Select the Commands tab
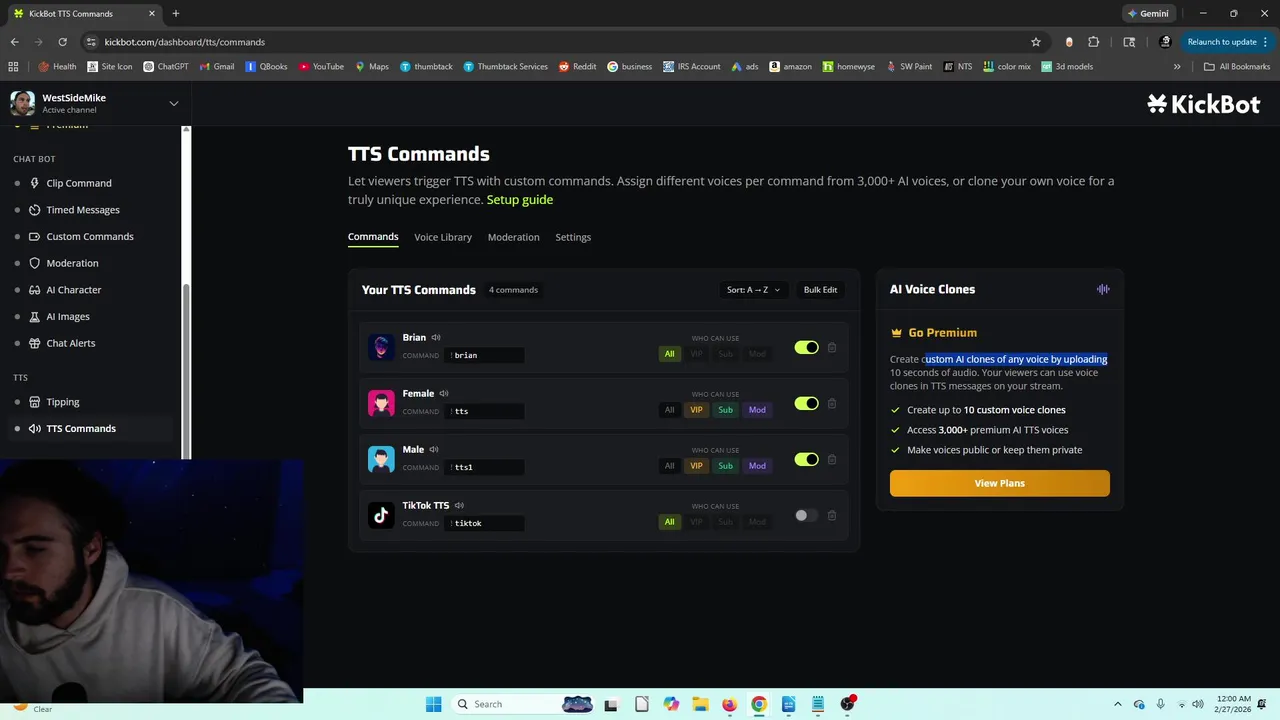The height and width of the screenshot is (720, 1280). point(373,237)
